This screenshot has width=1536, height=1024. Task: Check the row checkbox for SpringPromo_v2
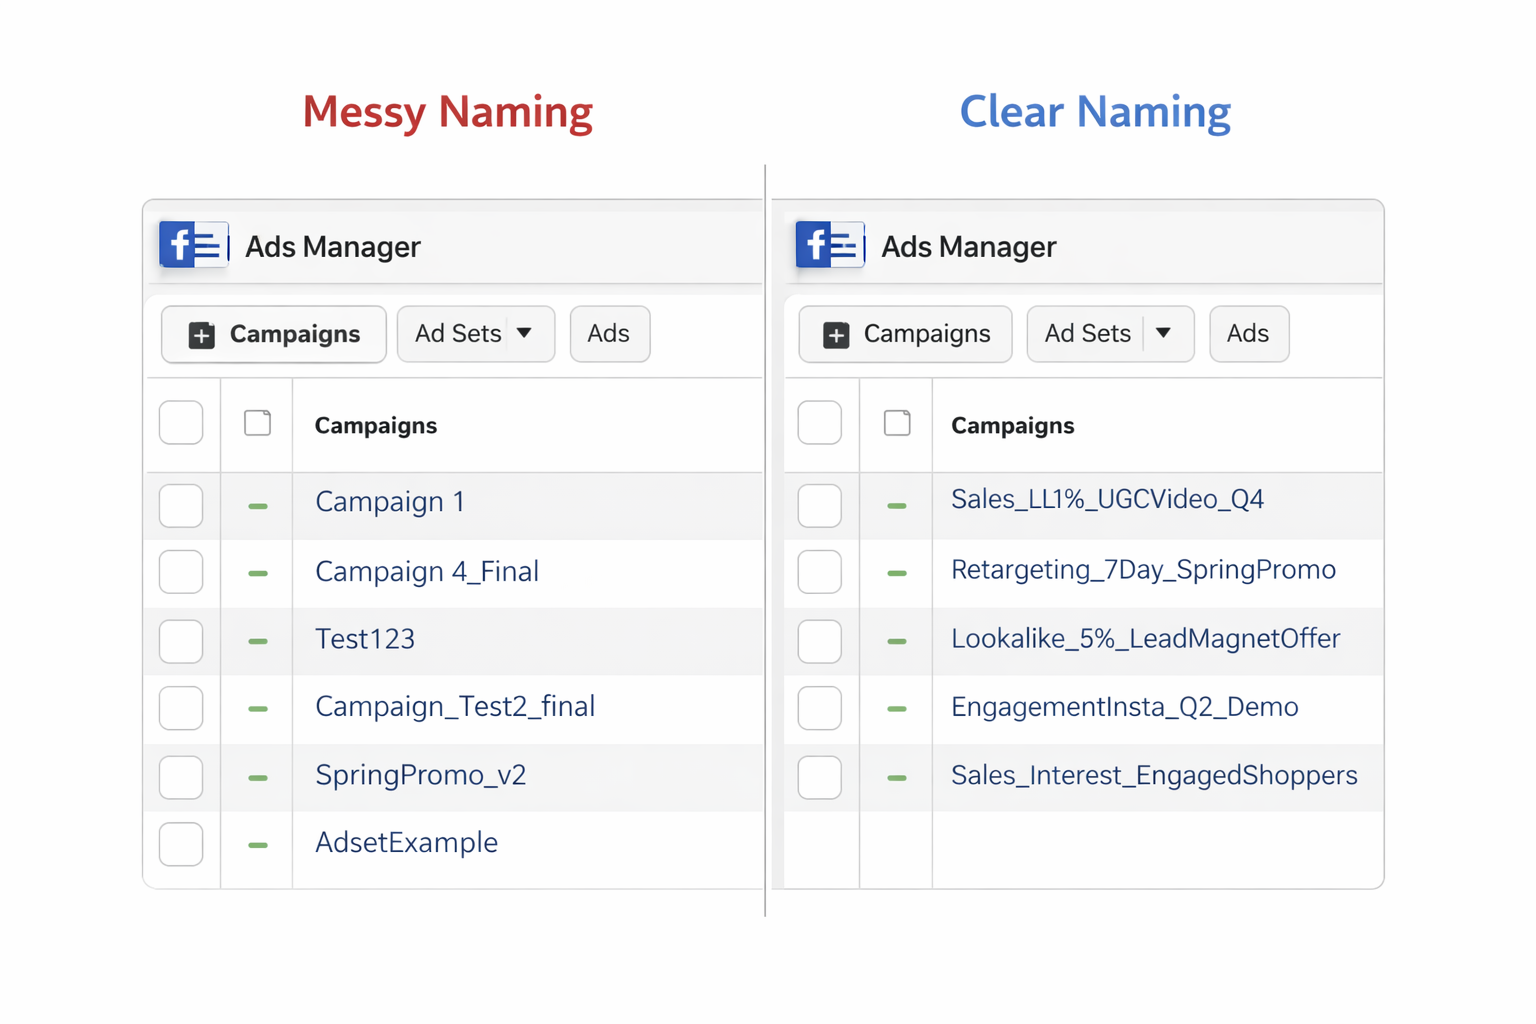click(181, 777)
